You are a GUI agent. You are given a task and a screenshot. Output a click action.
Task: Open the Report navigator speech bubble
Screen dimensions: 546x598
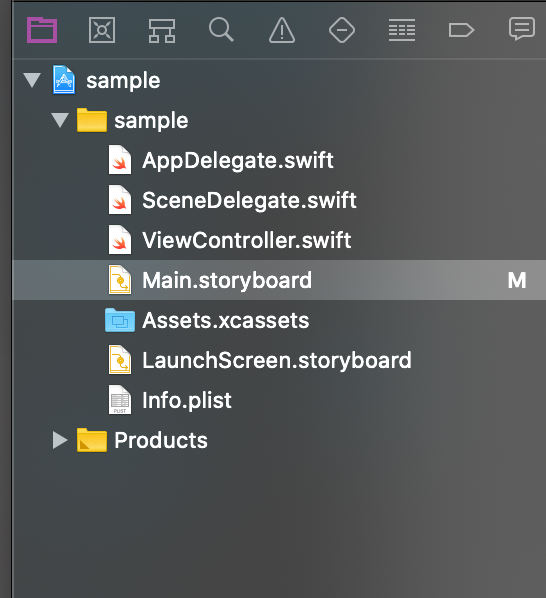(522, 29)
